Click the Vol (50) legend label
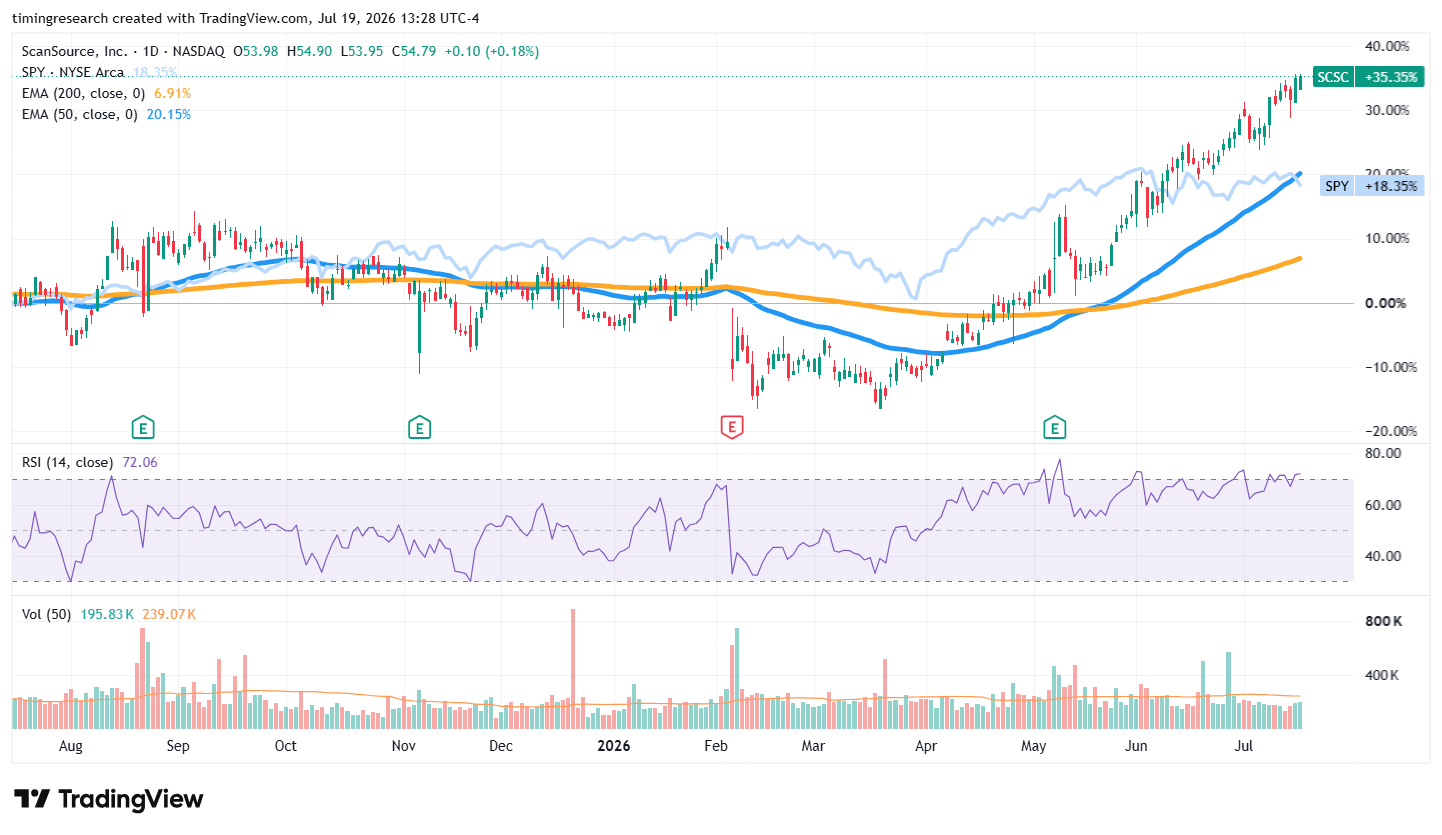 click(46, 614)
